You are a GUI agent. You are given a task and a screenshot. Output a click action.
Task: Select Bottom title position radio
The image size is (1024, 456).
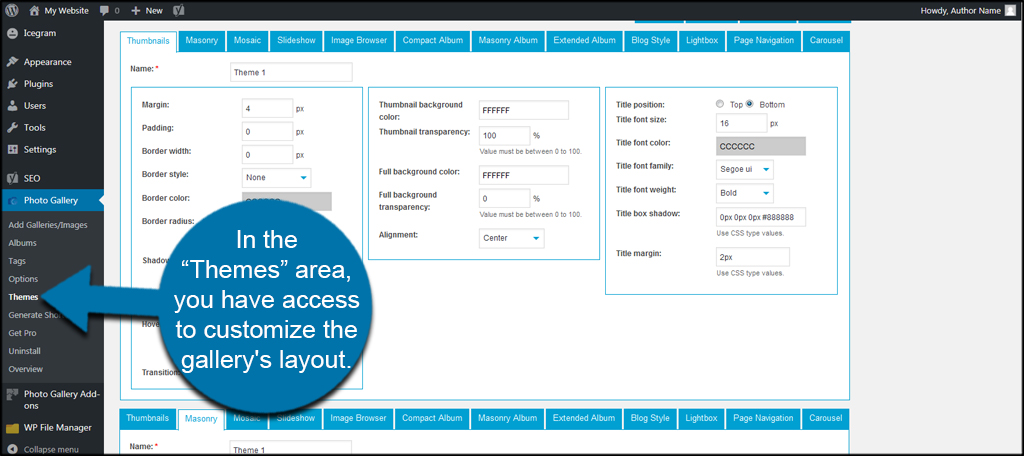[x=749, y=104]
